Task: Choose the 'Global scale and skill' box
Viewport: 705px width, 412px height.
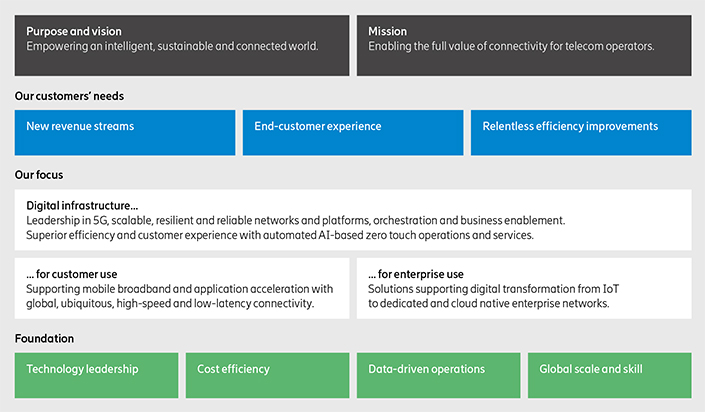Action: [x=609, y=376]
